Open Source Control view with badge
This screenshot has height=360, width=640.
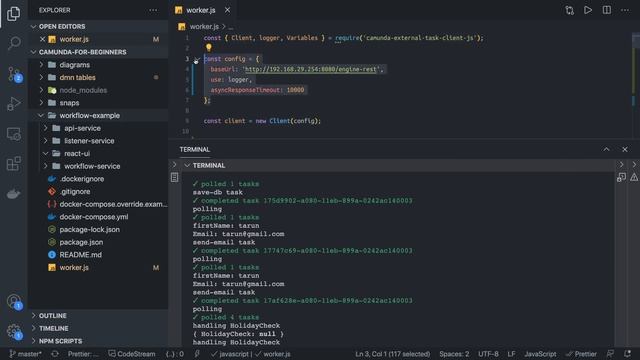(14, 74)
